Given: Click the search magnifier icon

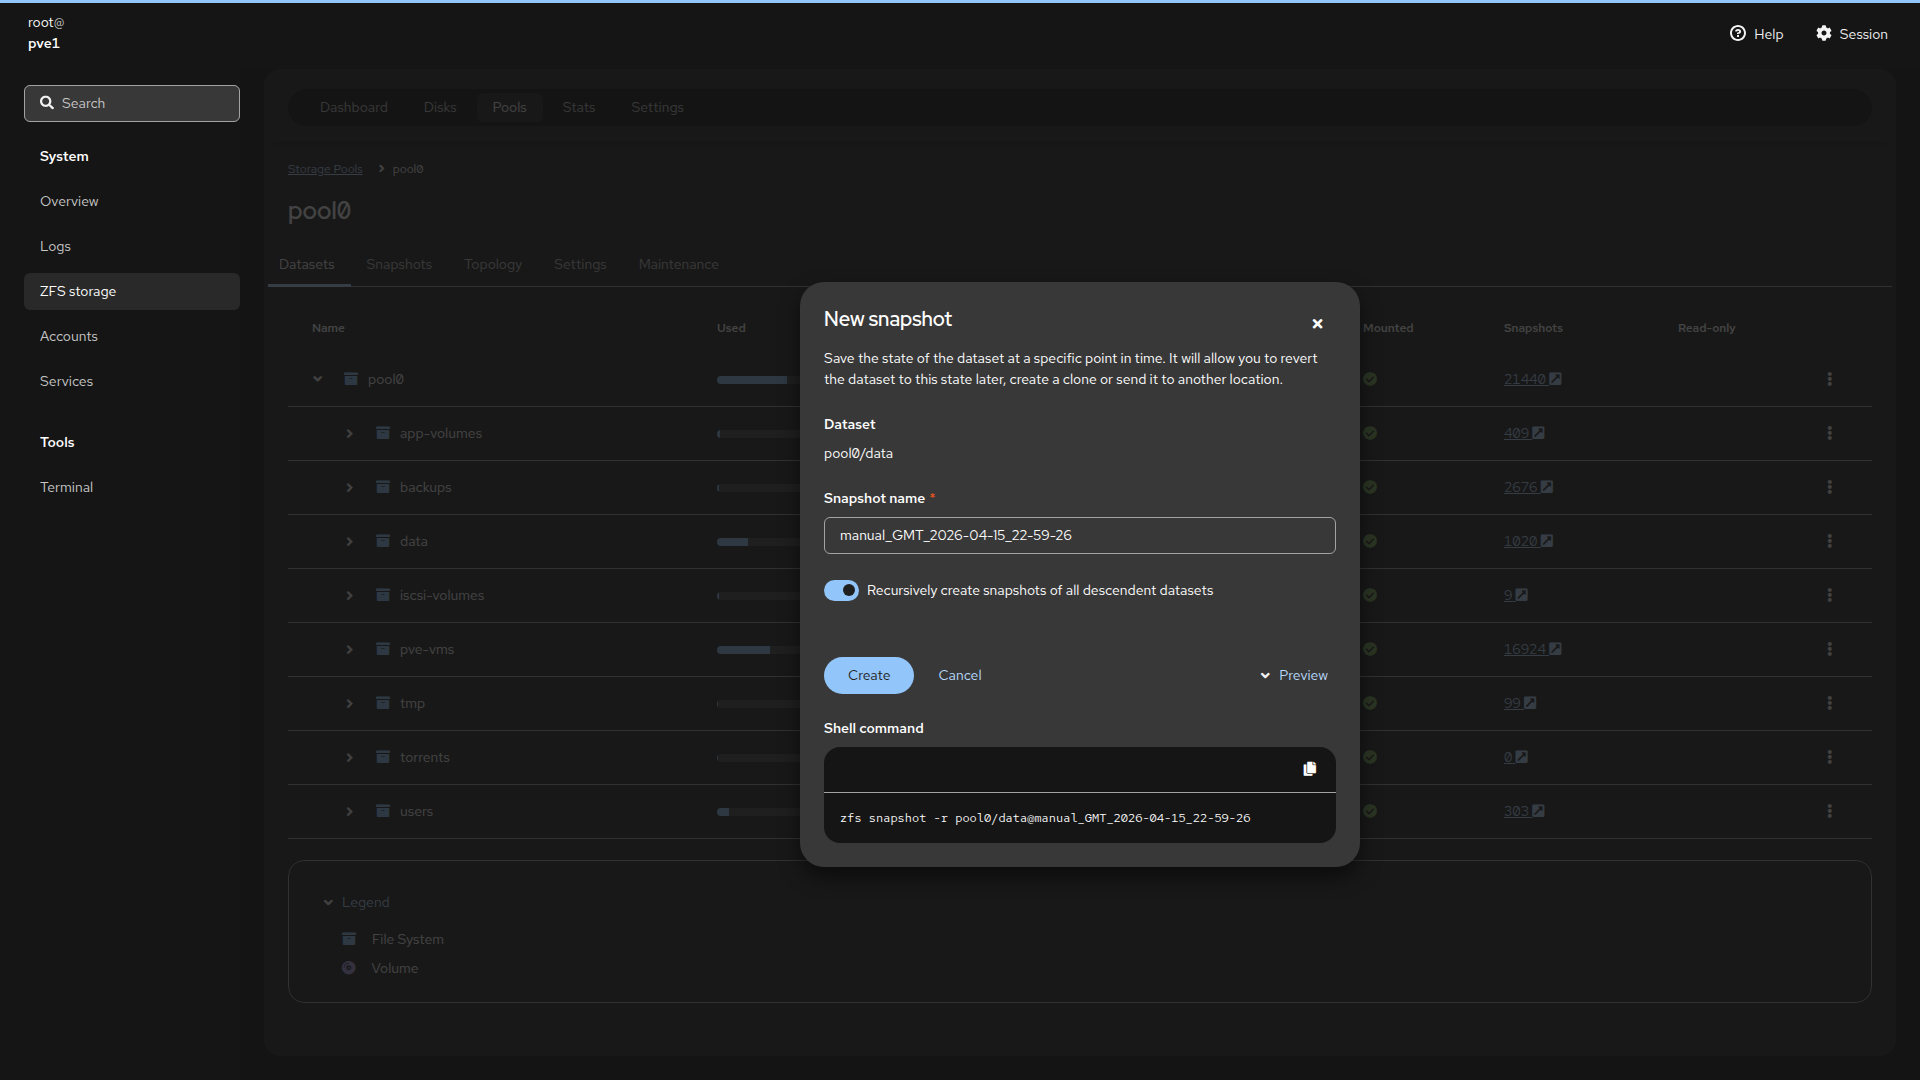Looking at the screenshot, I should pos(46,103).
